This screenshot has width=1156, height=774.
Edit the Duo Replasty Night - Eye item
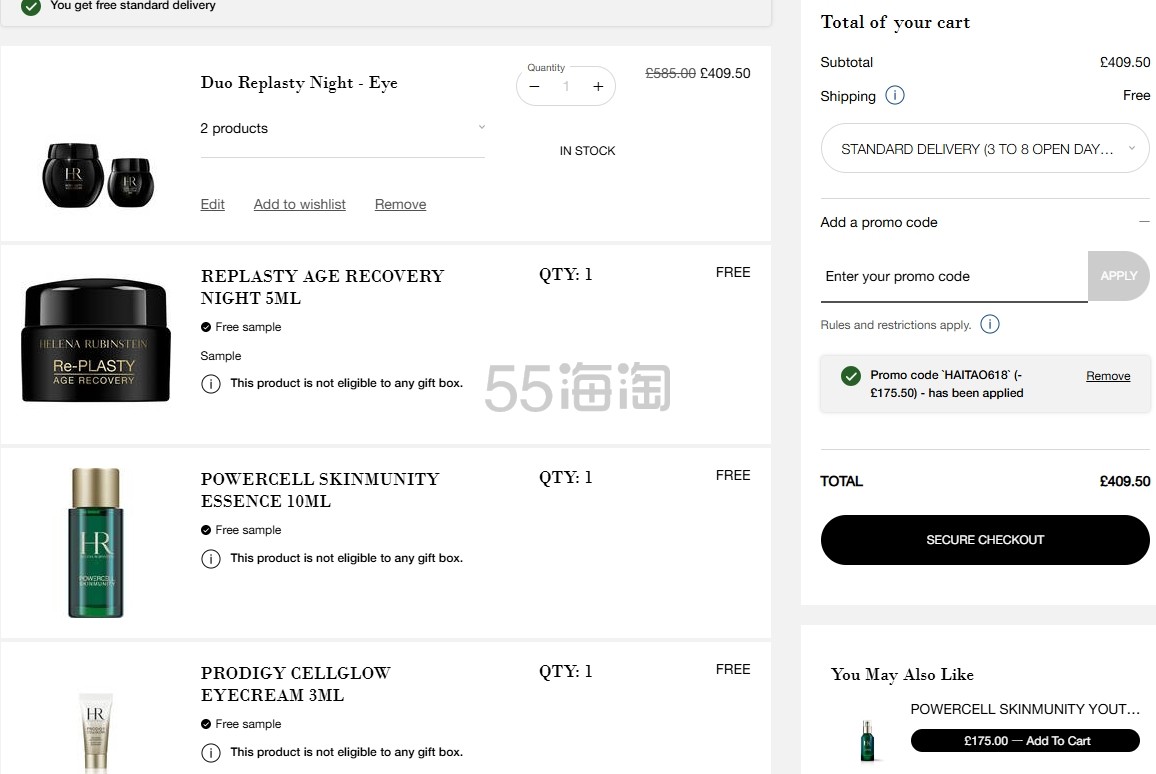click(212, 204)
